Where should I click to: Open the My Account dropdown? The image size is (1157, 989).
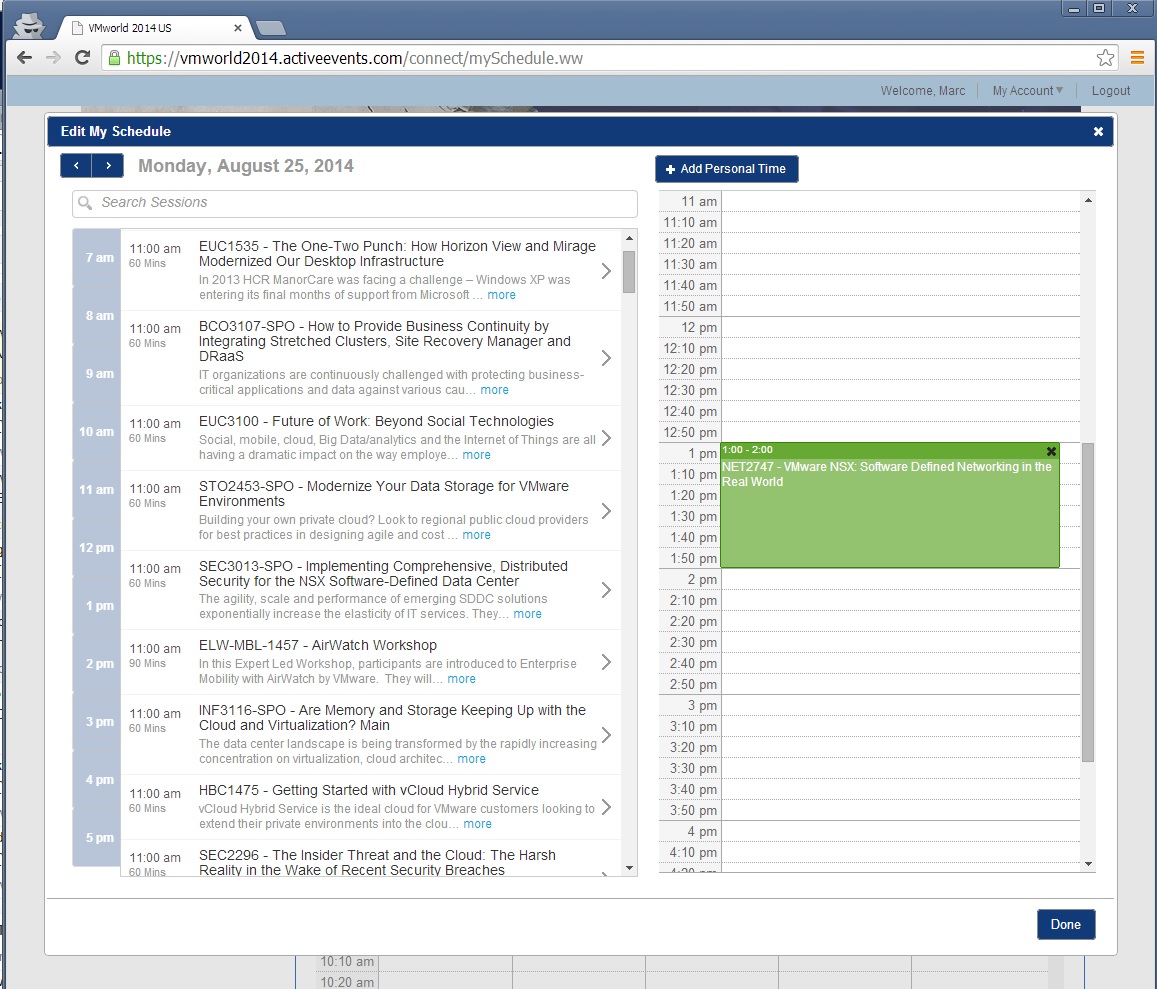coord(1027,91)
